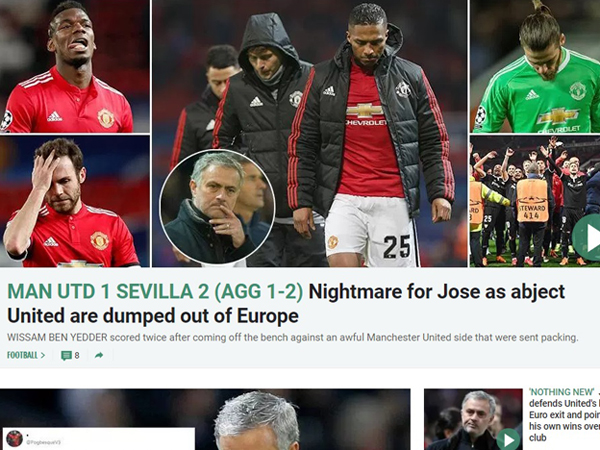Click the comment count number 8
Image resolution: width=600 pixels, height=450 pixels.
pyautogui.click(x=77, y=355)
